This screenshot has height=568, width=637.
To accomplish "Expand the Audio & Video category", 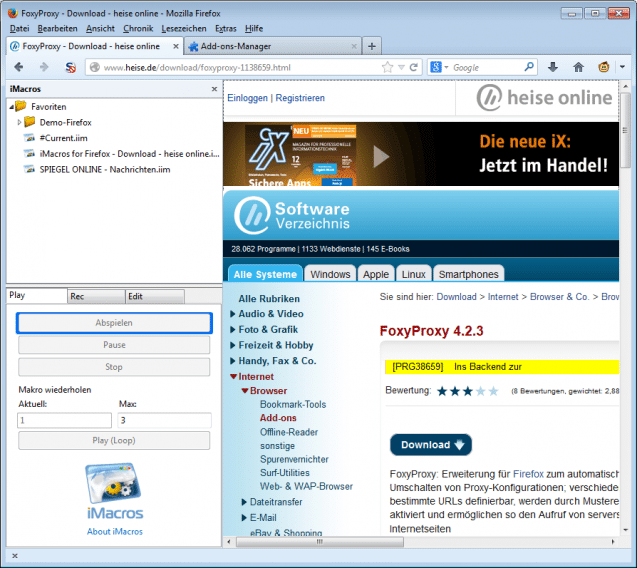I will pyautogui.click(x=232, y=314).
